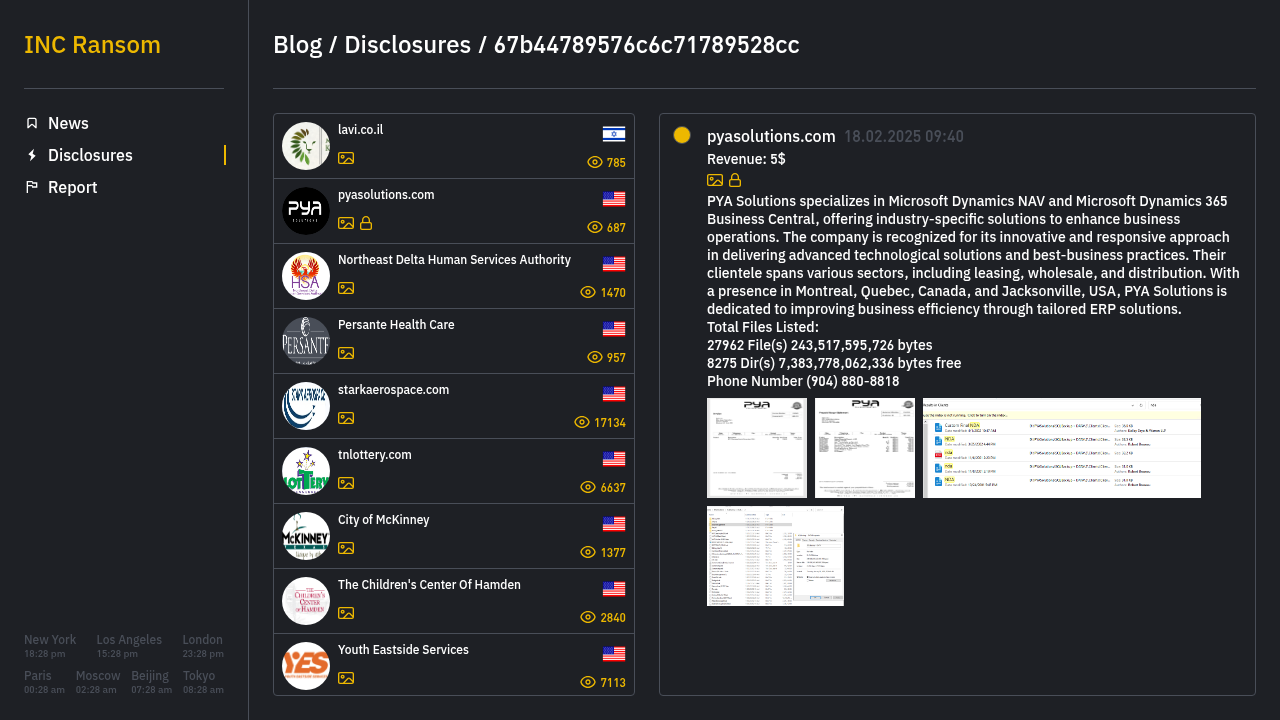Click the lock icon in detail panel
Viewport: 1280px width, 720px height.
tap(735, 180)
